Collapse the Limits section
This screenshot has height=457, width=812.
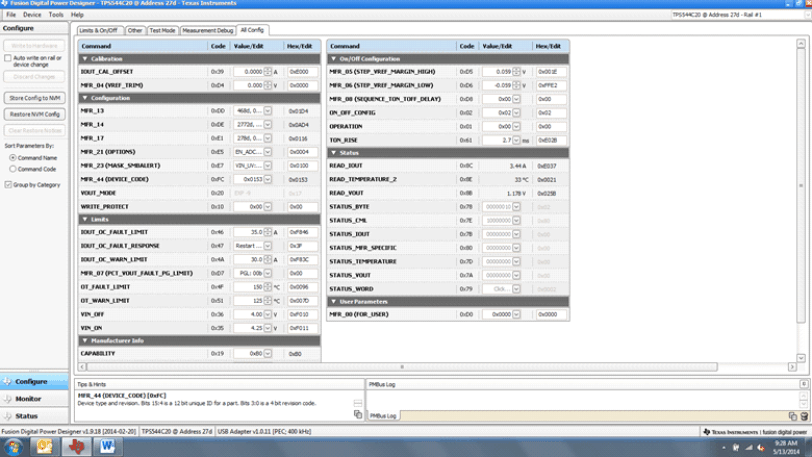click(x=85, y=219)
